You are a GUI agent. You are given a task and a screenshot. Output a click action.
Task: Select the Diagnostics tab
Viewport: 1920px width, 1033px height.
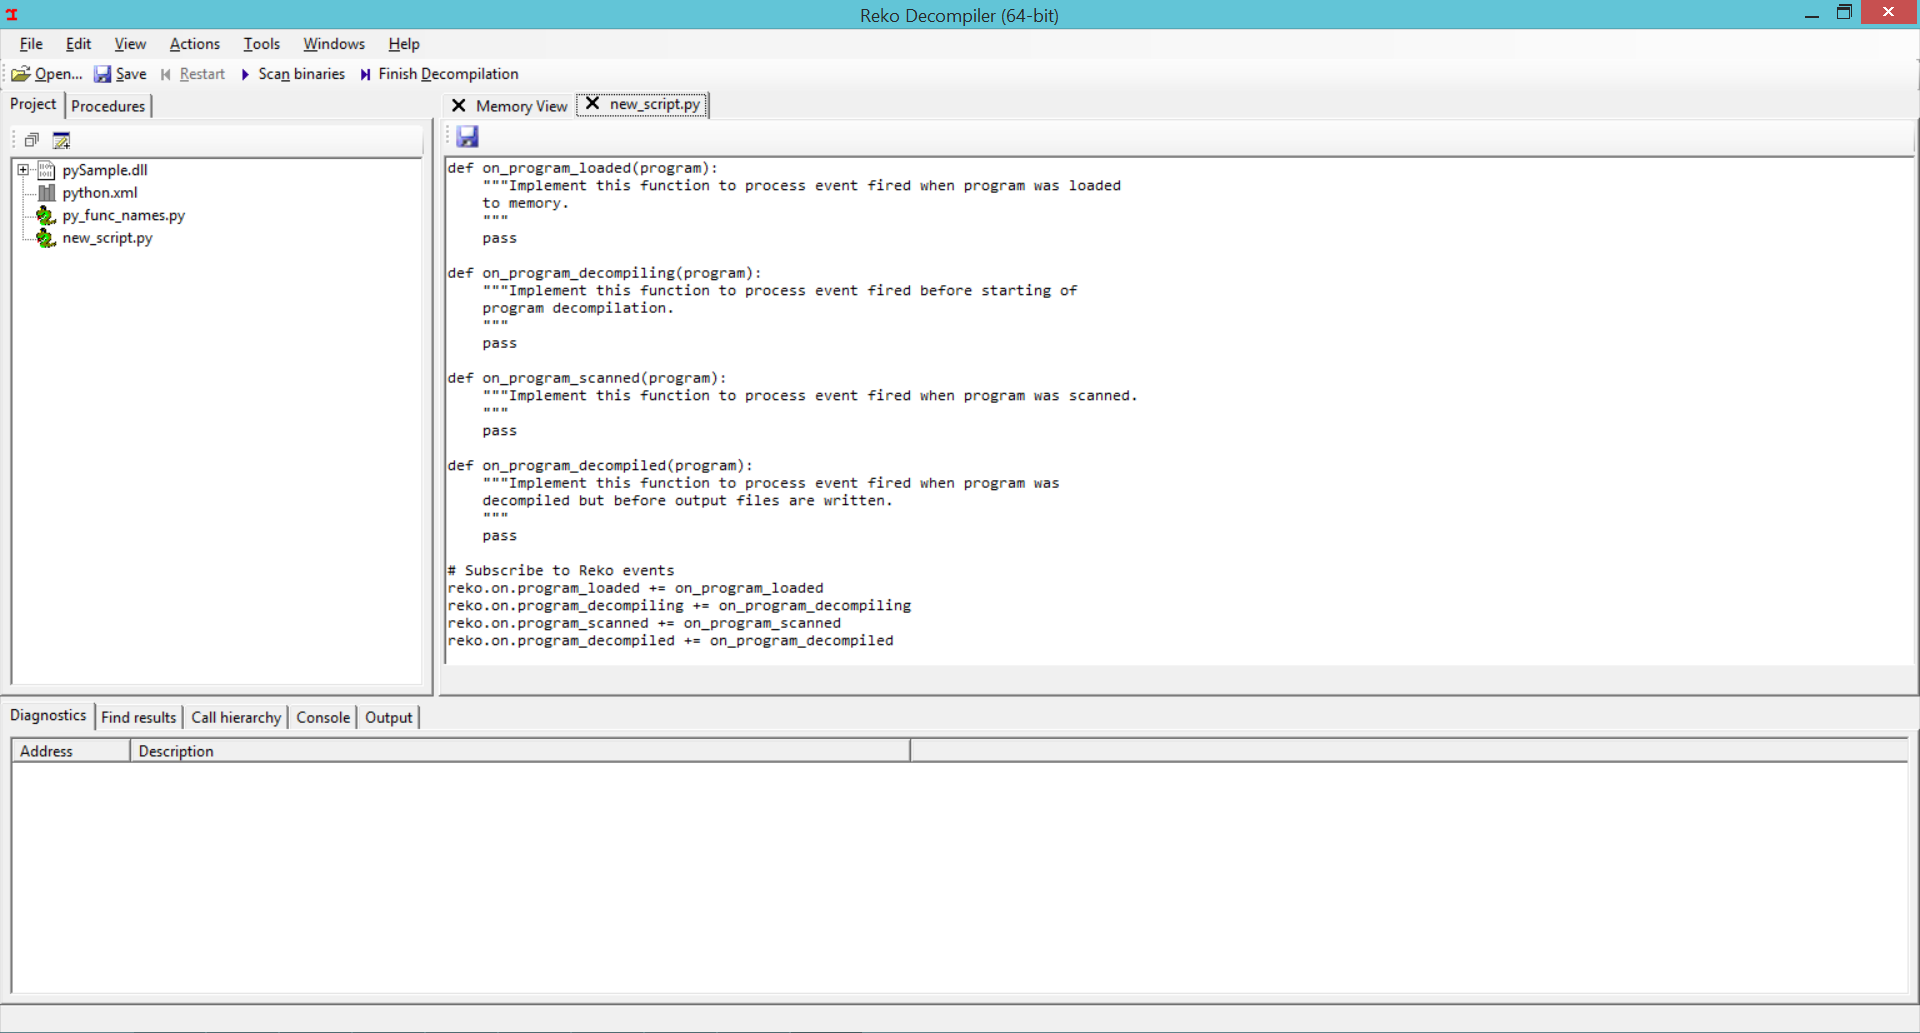point(48,715)
